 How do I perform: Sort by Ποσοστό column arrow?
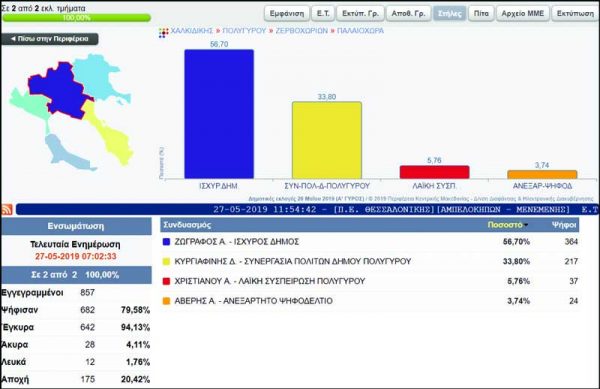tap(526, 225)
